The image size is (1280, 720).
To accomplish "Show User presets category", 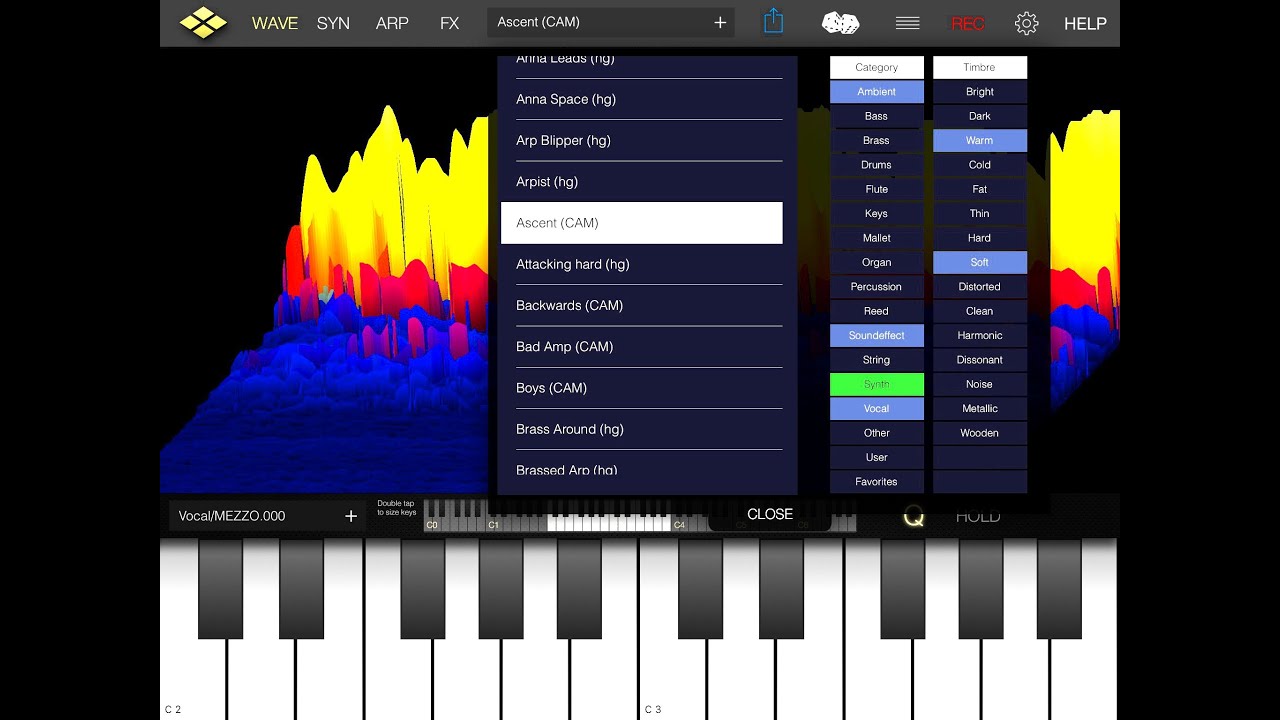I will tap(877, 457).
